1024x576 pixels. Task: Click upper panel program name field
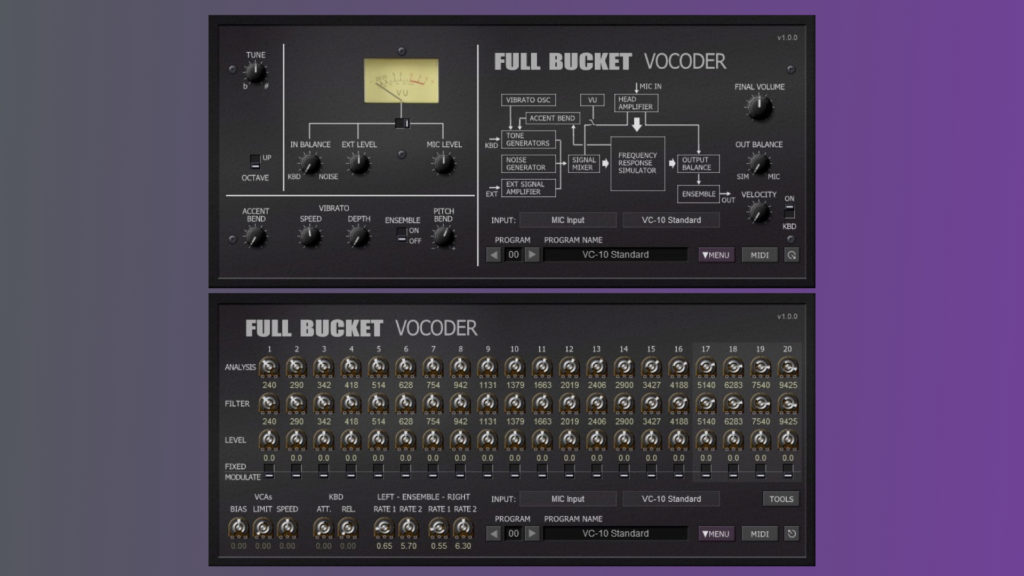[x=615, y=255]
